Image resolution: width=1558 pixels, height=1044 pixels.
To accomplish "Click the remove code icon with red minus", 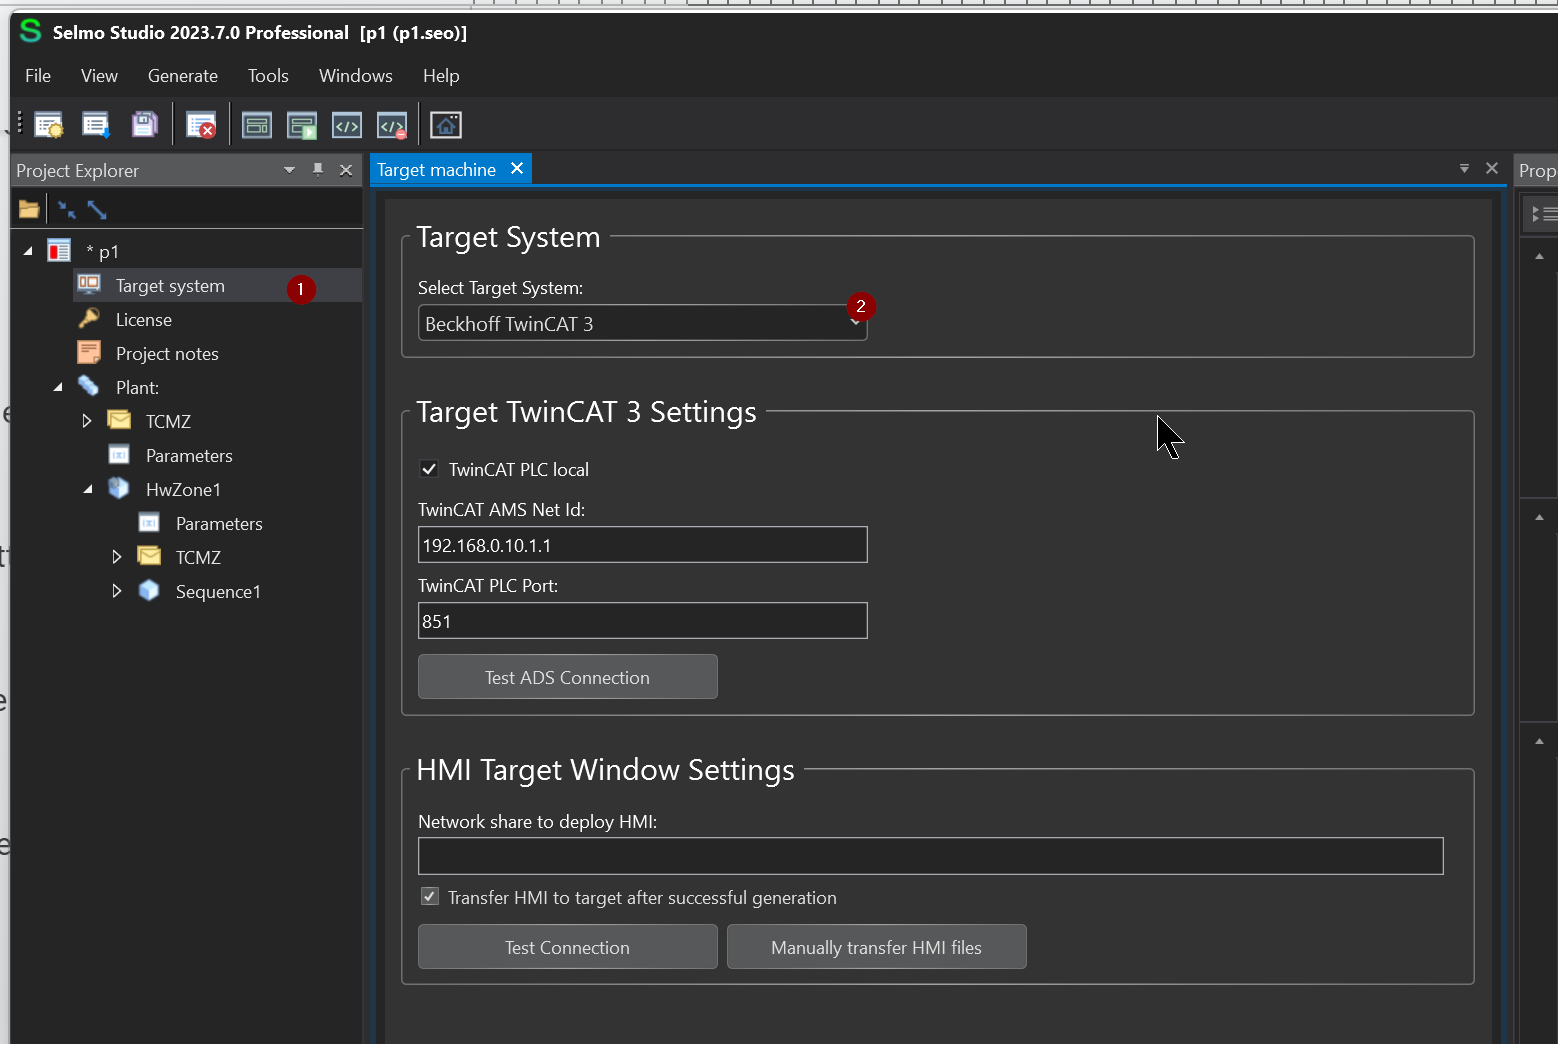I will coord(392,125).
